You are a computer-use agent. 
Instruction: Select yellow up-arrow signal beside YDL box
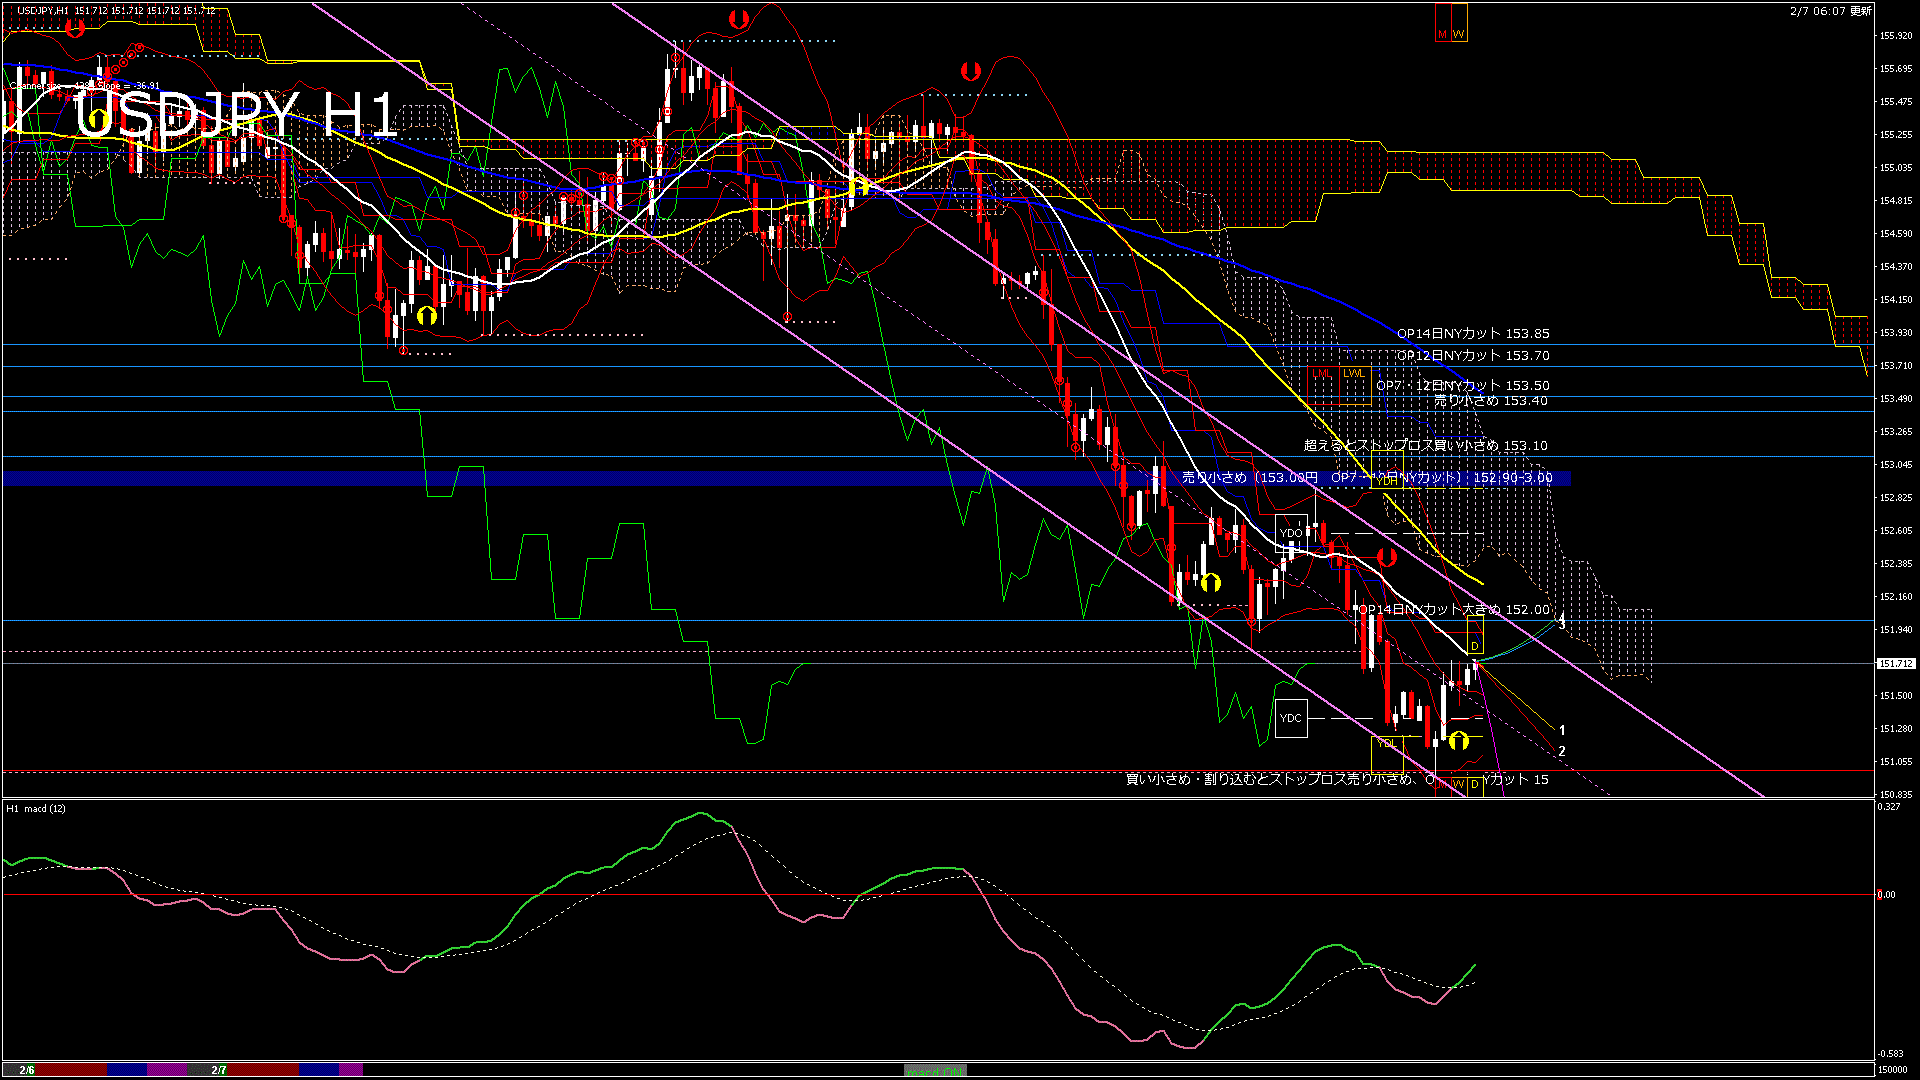(x=1459, y=741)
